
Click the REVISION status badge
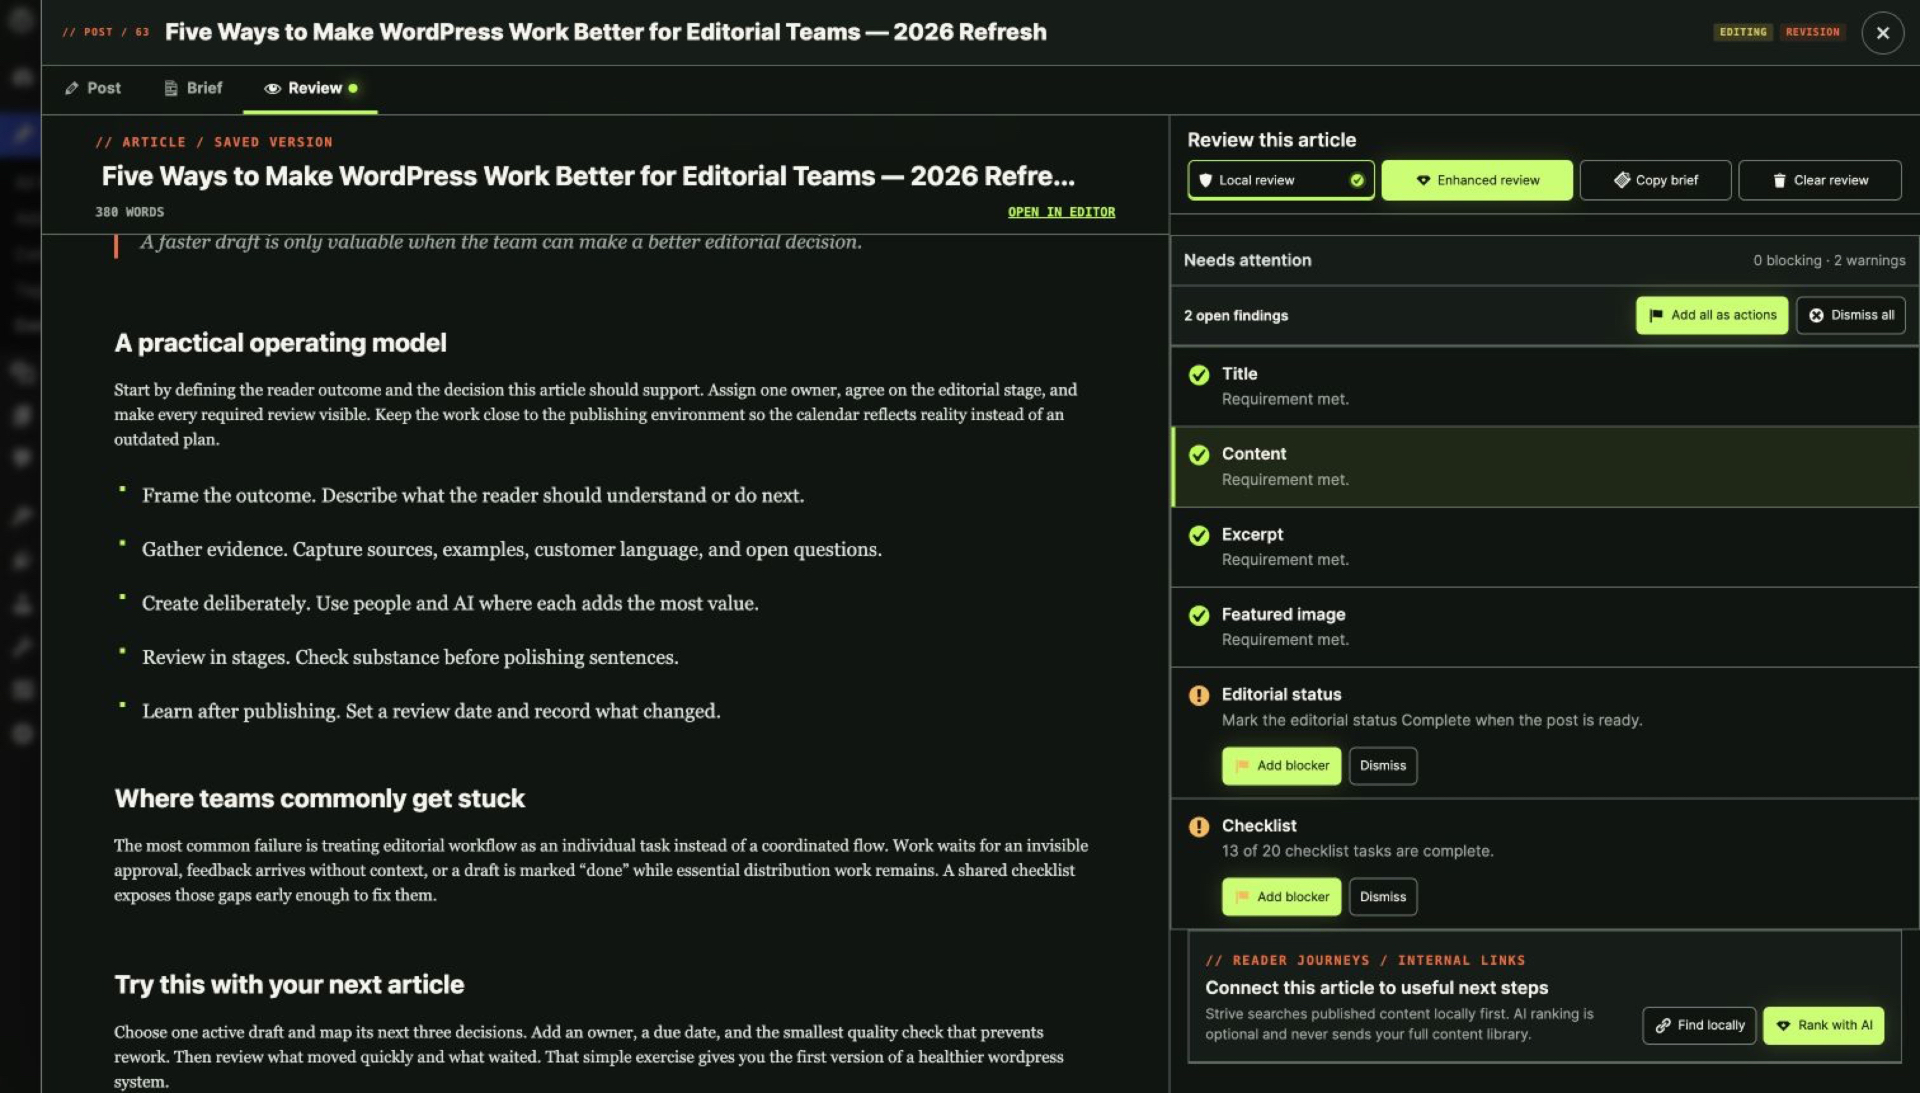[x=1812, y=32]
